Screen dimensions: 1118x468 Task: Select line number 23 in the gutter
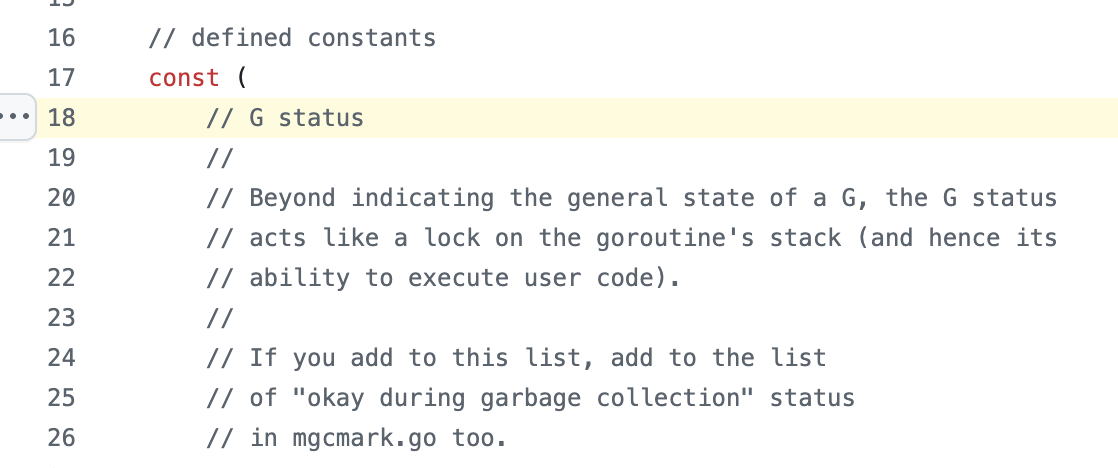61,318
